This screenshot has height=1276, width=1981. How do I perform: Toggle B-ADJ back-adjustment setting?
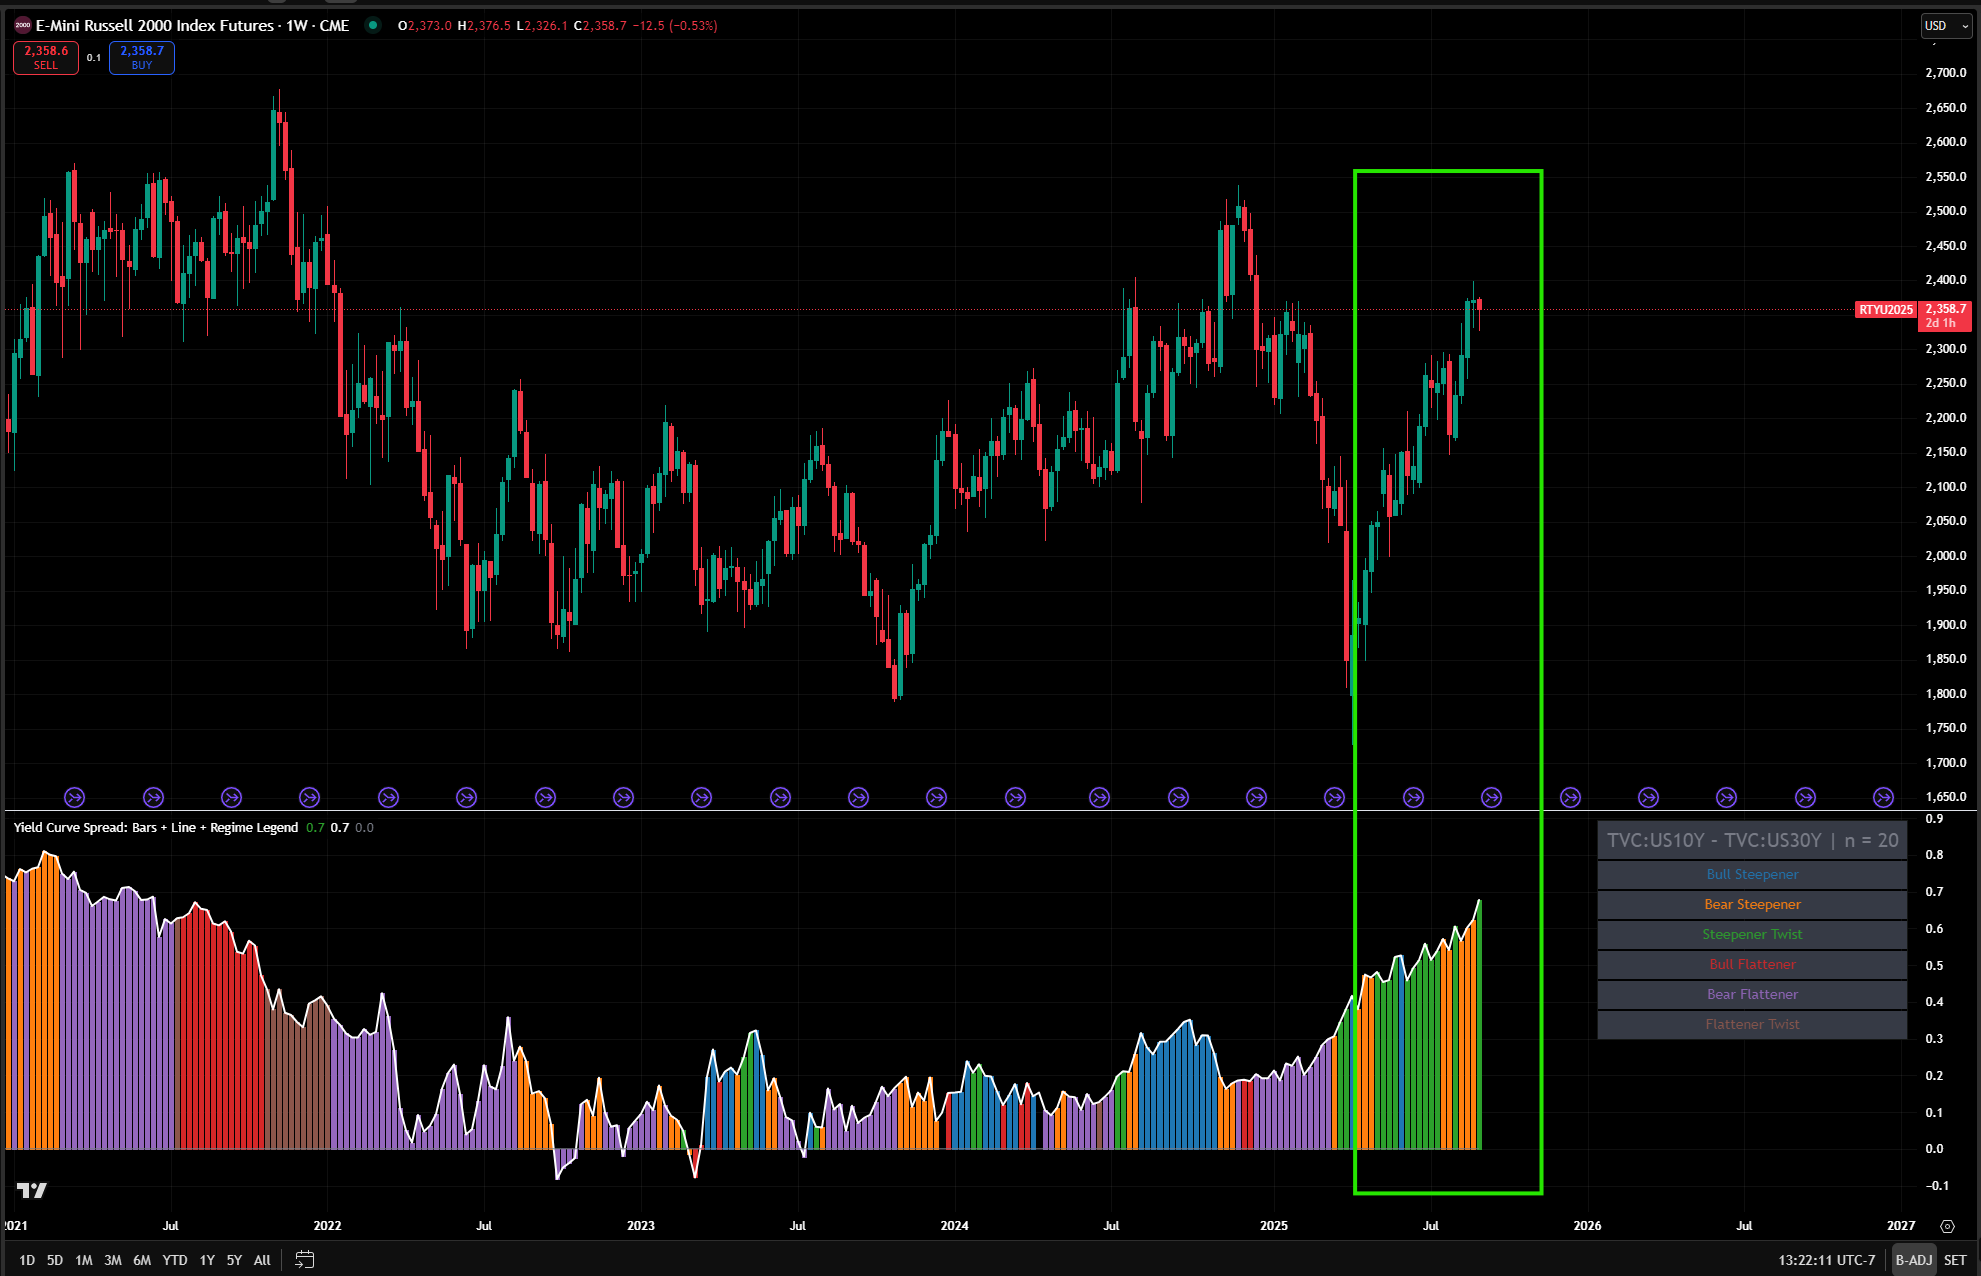point(1913,1260)
